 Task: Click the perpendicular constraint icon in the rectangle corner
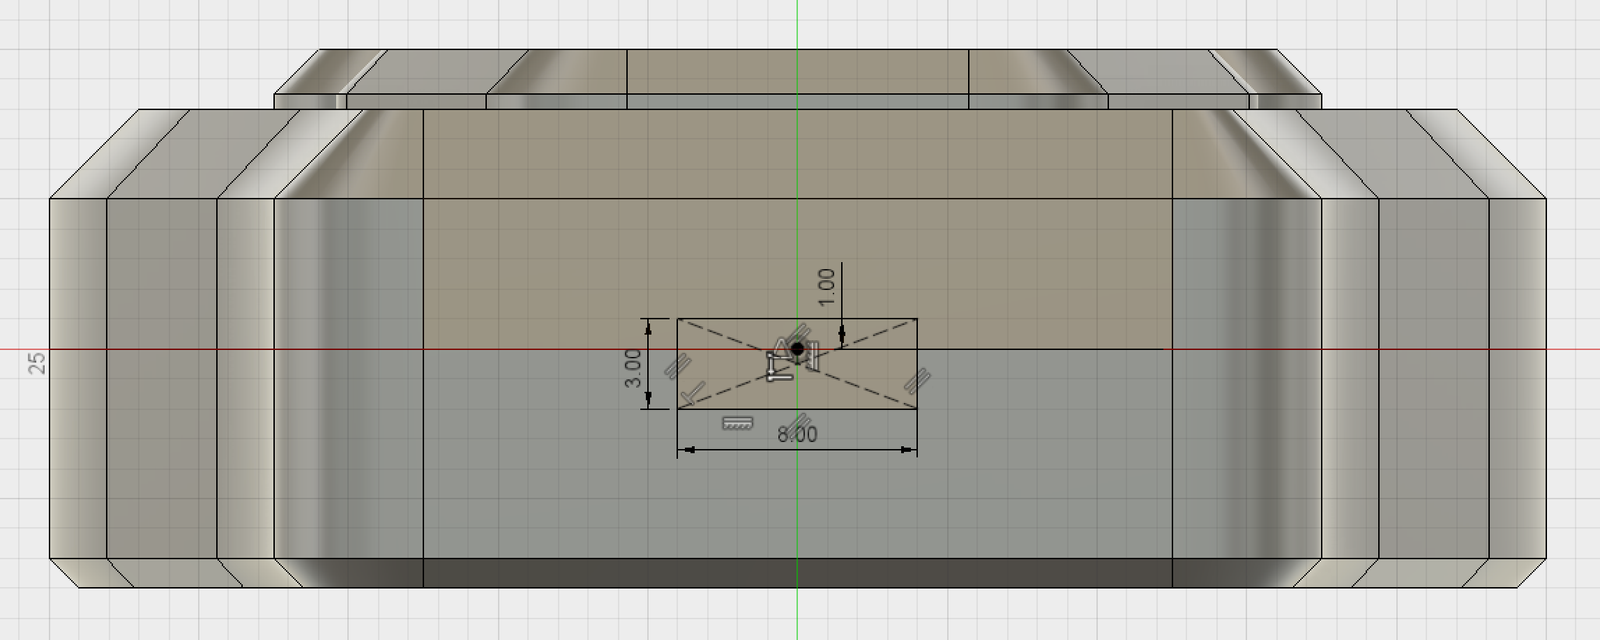(693, 393)
